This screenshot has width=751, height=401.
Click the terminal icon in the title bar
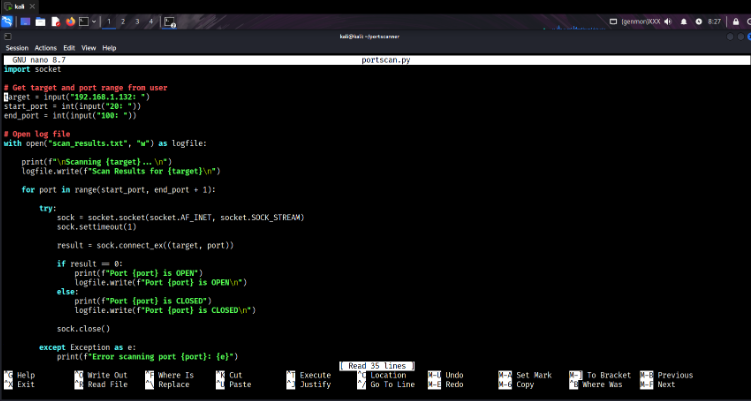[7, 36]
